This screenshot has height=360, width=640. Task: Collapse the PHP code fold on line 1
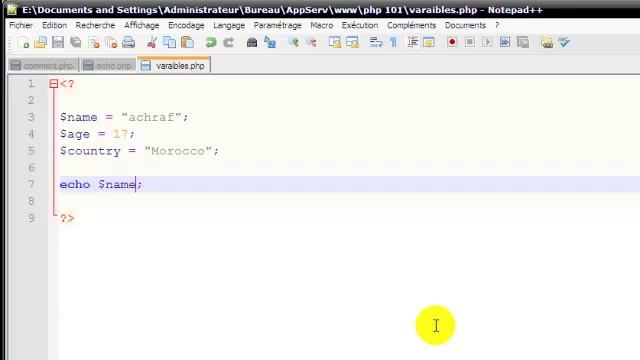click(x=53, y=84)
